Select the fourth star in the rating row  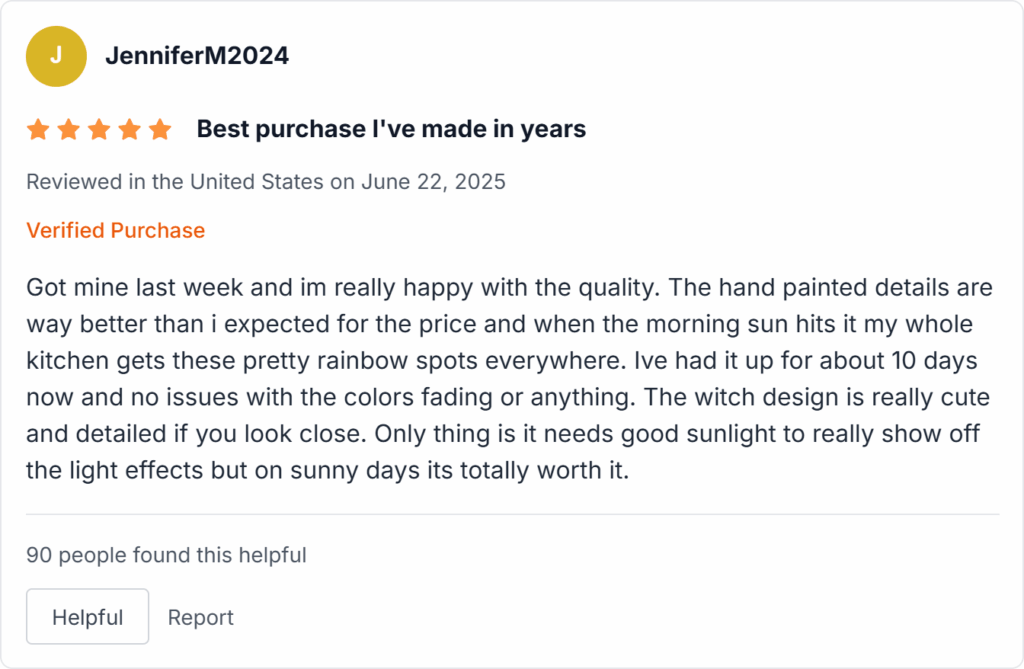click(x=130, y=128)
